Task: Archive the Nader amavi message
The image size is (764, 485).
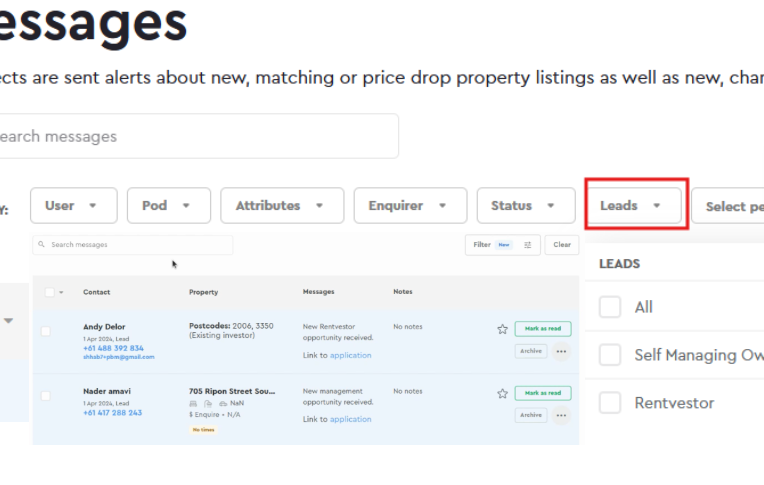Action: pos(531,415)
